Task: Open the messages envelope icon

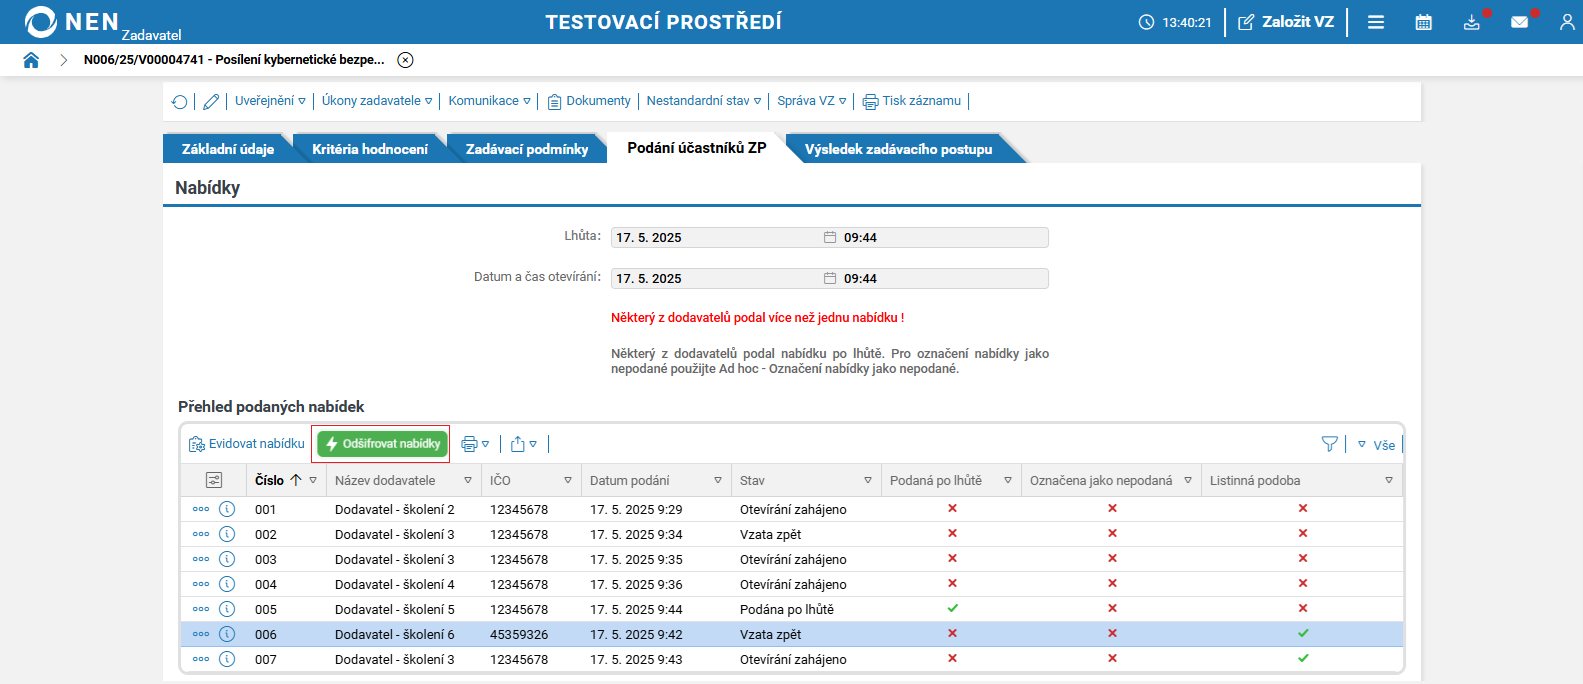Action: (1520, 22)
